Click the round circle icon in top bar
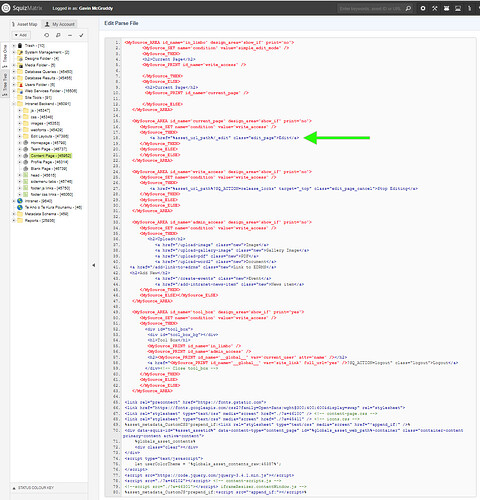Screen dimensions: 480x500 click(423, 8)
